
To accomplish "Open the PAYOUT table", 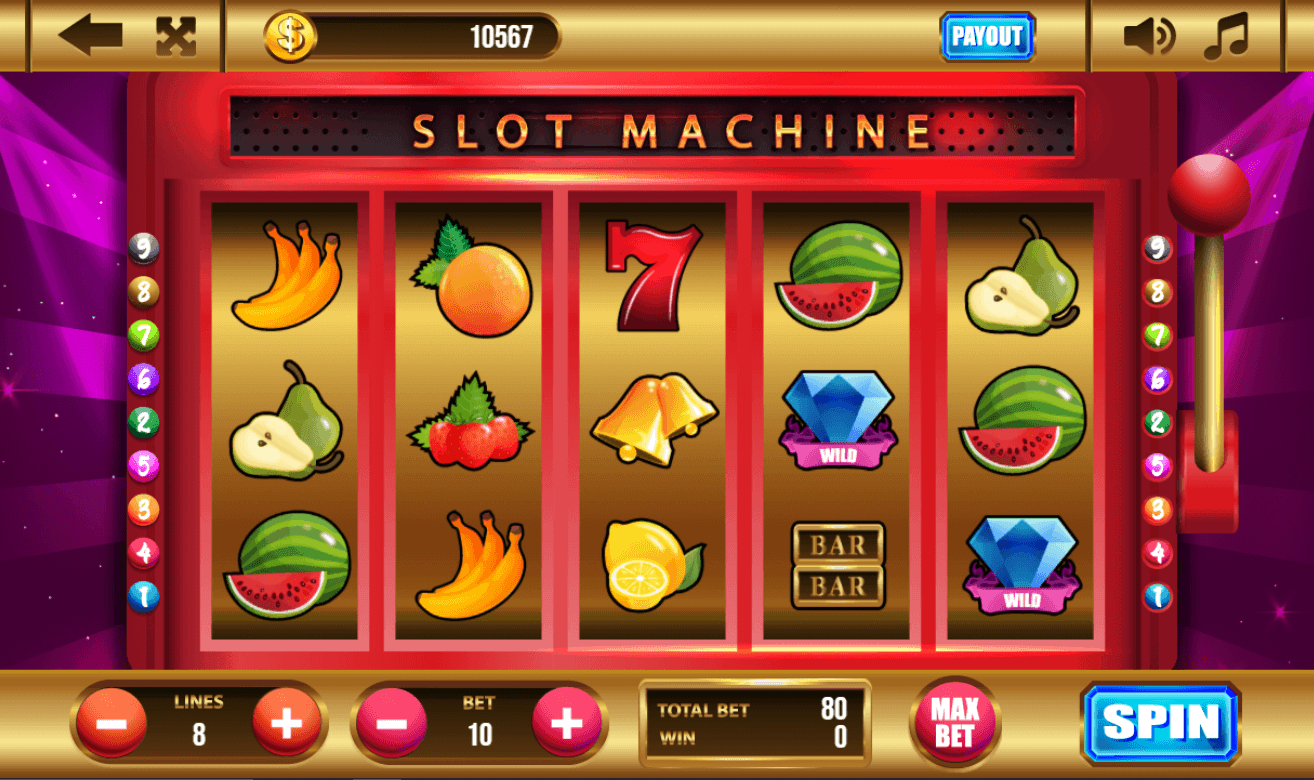I will point(987,37).
